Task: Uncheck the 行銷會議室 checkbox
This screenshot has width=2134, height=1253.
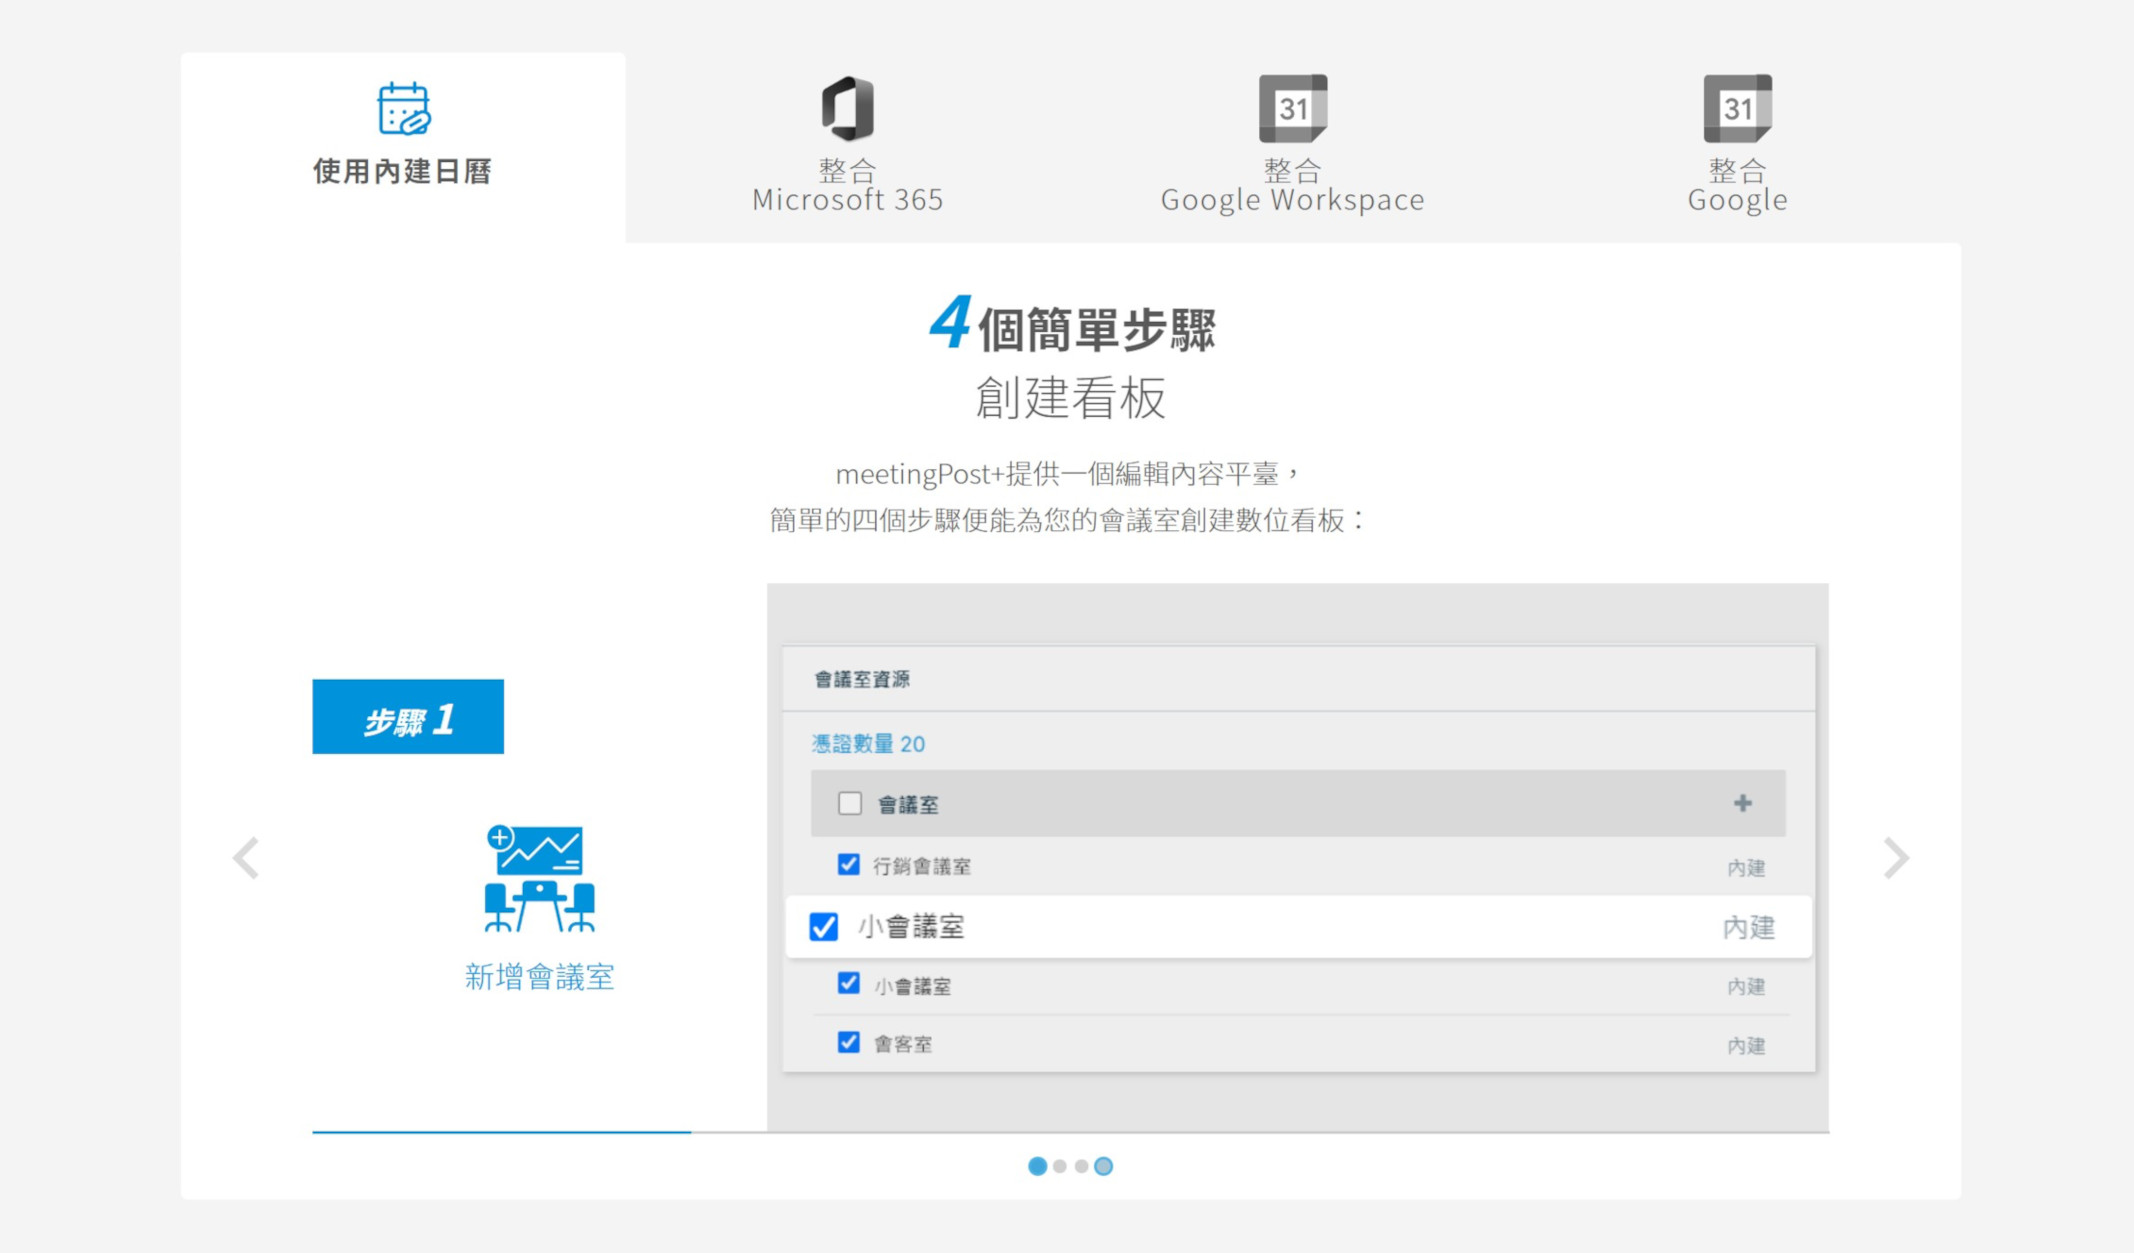Action: [x=849, y=864]
